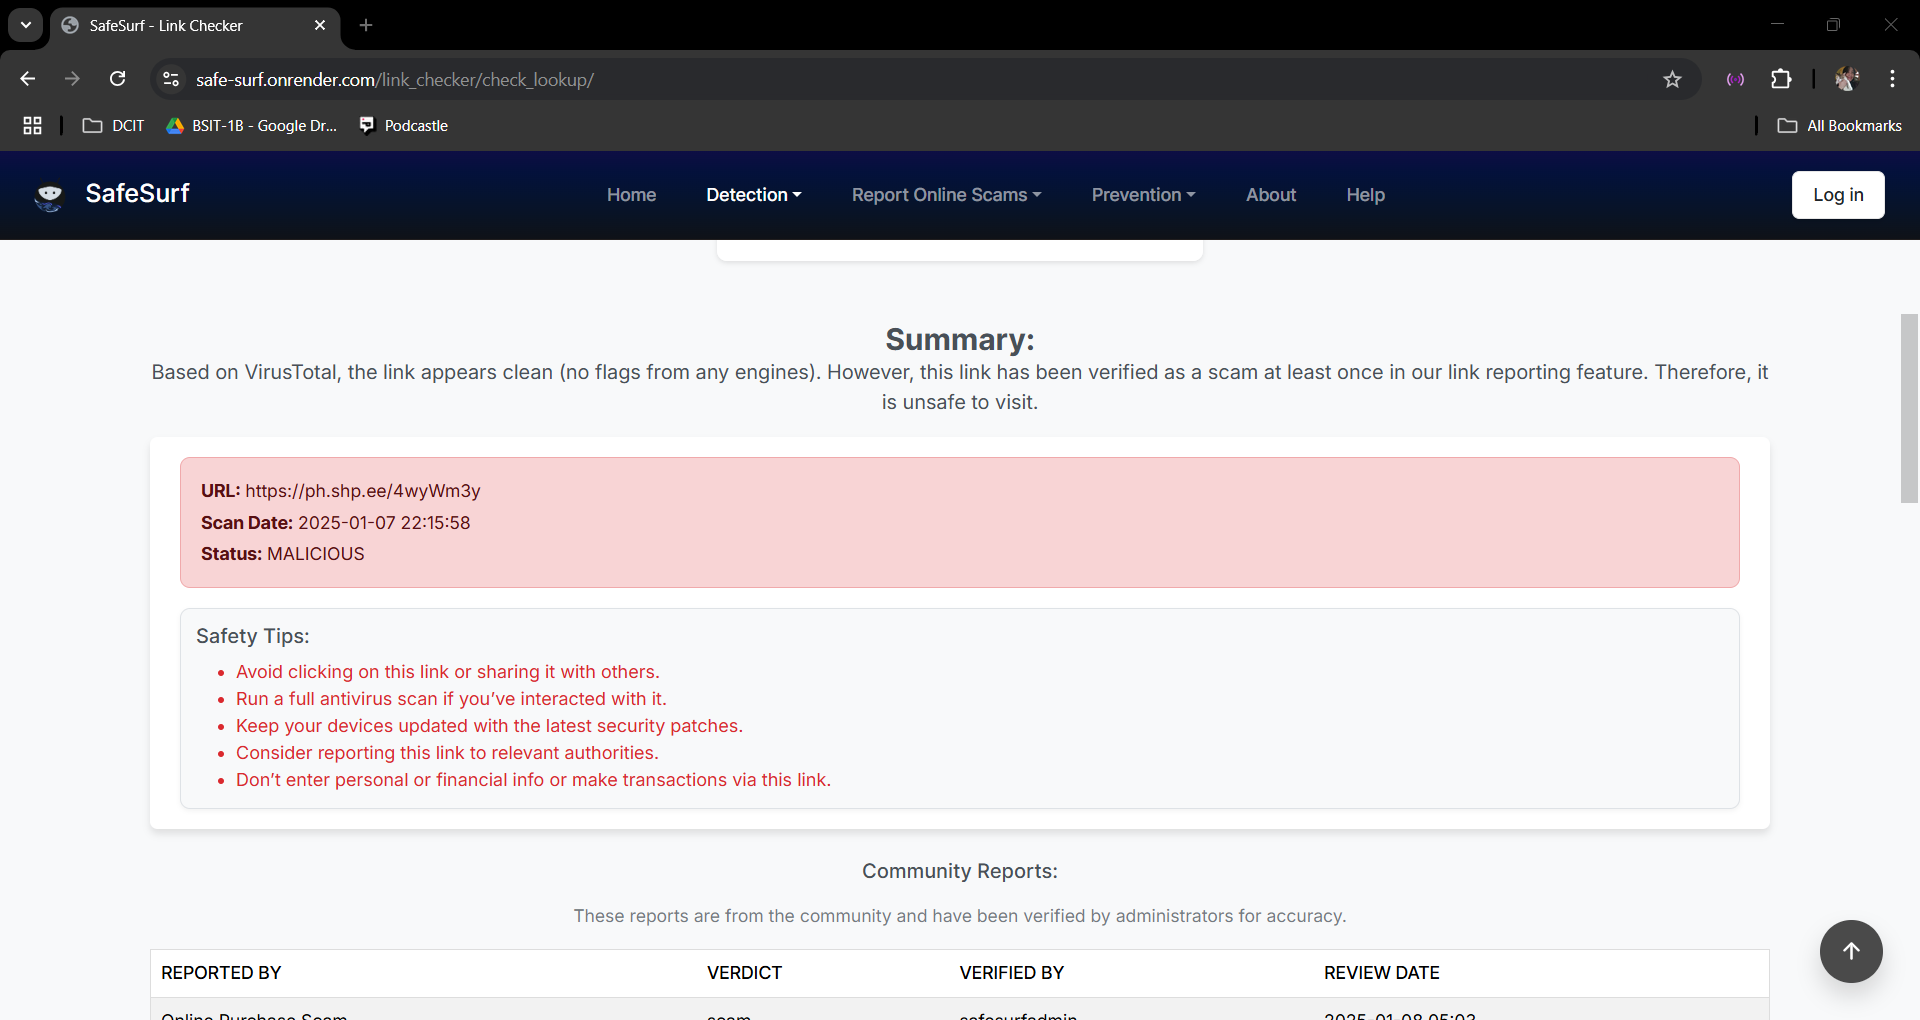Open the DCIT bookmarks folder

[x=113, y=125]
